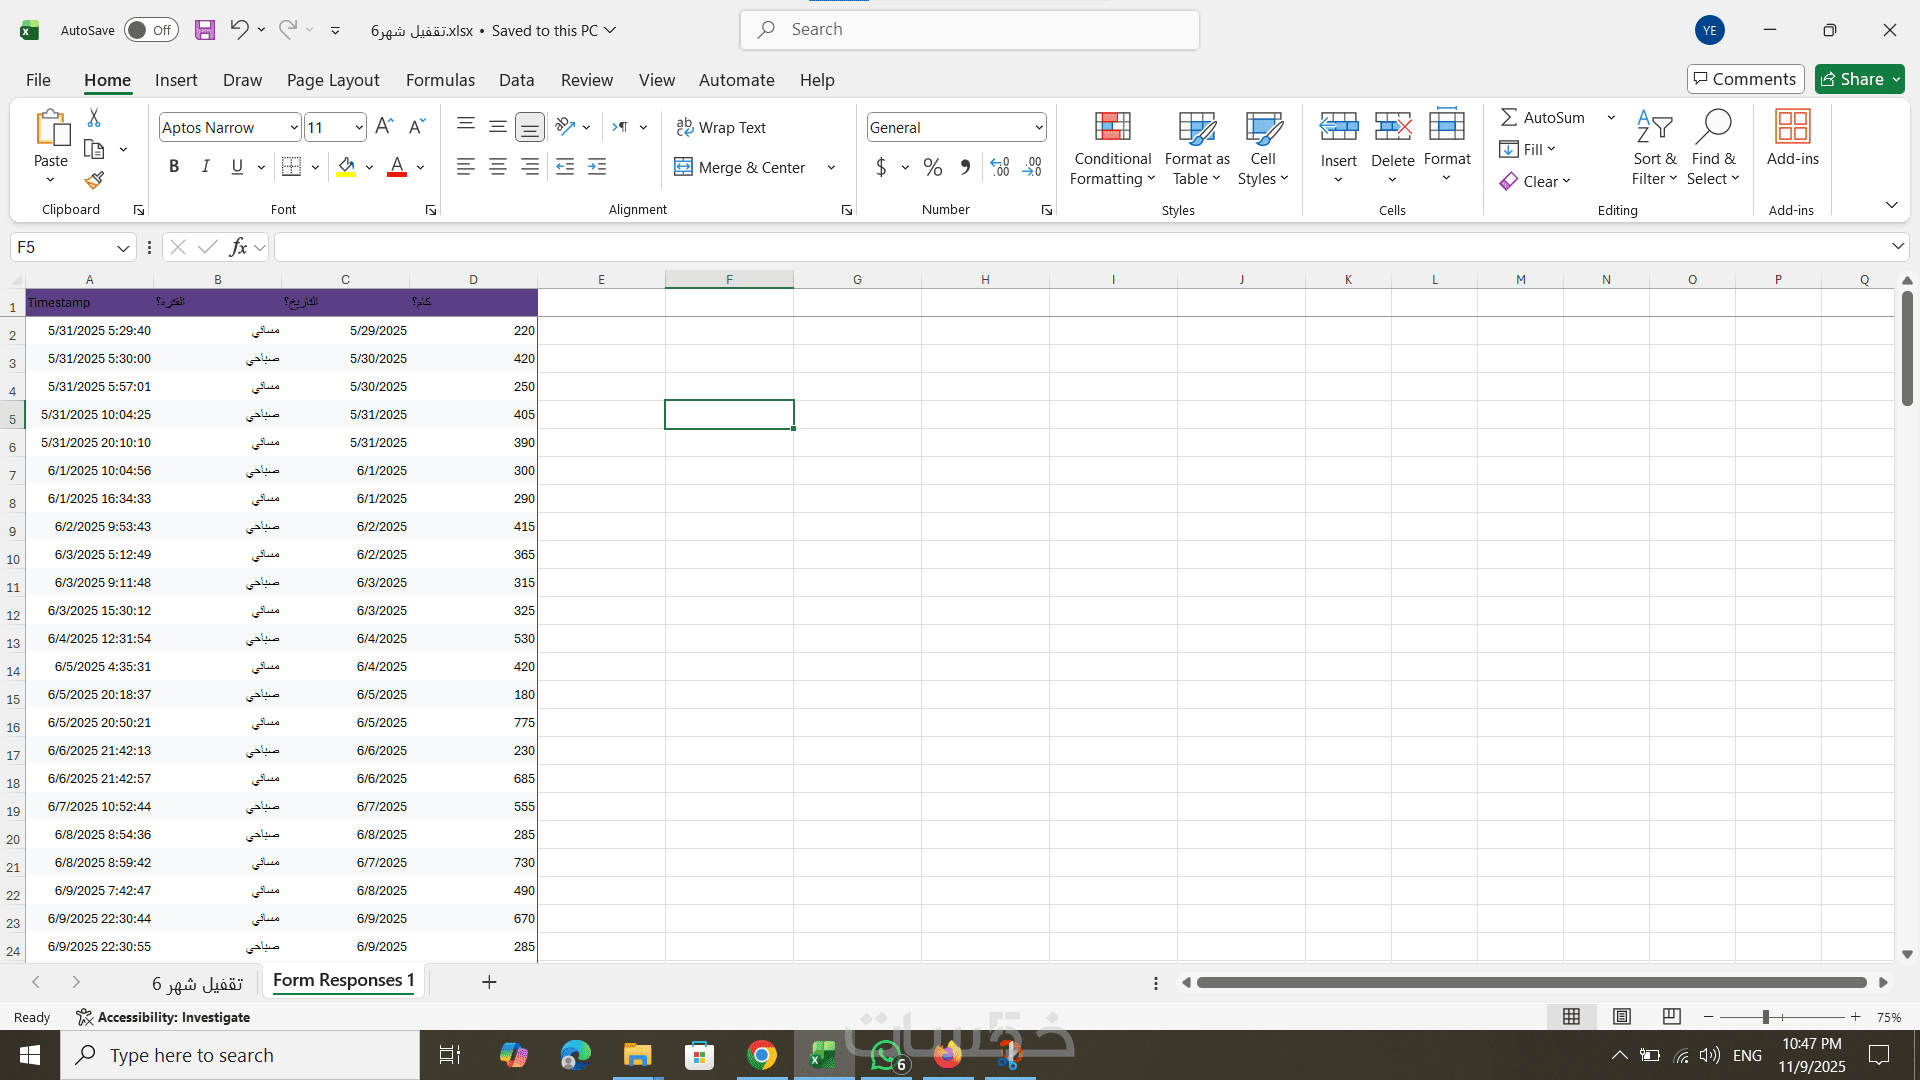This screenshot has width=1920, height=1080.
Task: Switch to the تقفيل شهر 6 sheet tab
Action: pyautogui.click(x=197, y=983)
